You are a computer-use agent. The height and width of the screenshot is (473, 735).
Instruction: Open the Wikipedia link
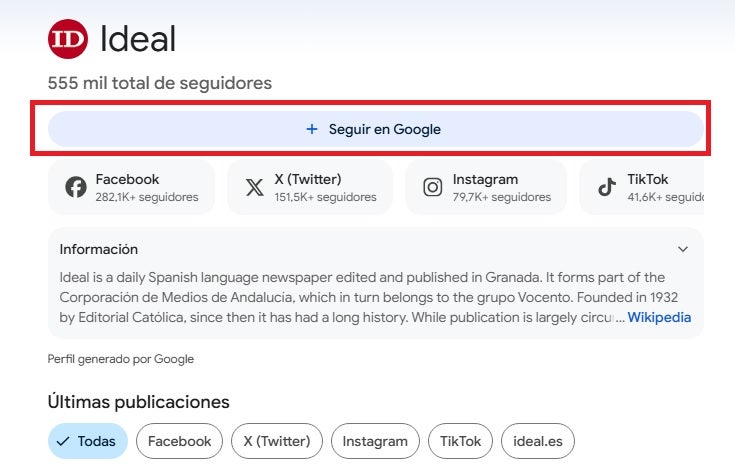(x=659, y=318)
